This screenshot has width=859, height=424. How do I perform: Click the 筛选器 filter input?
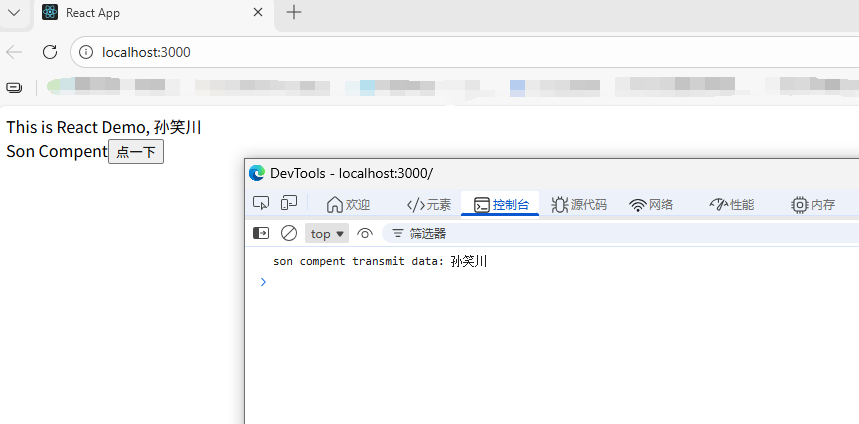tap(621, 234)
